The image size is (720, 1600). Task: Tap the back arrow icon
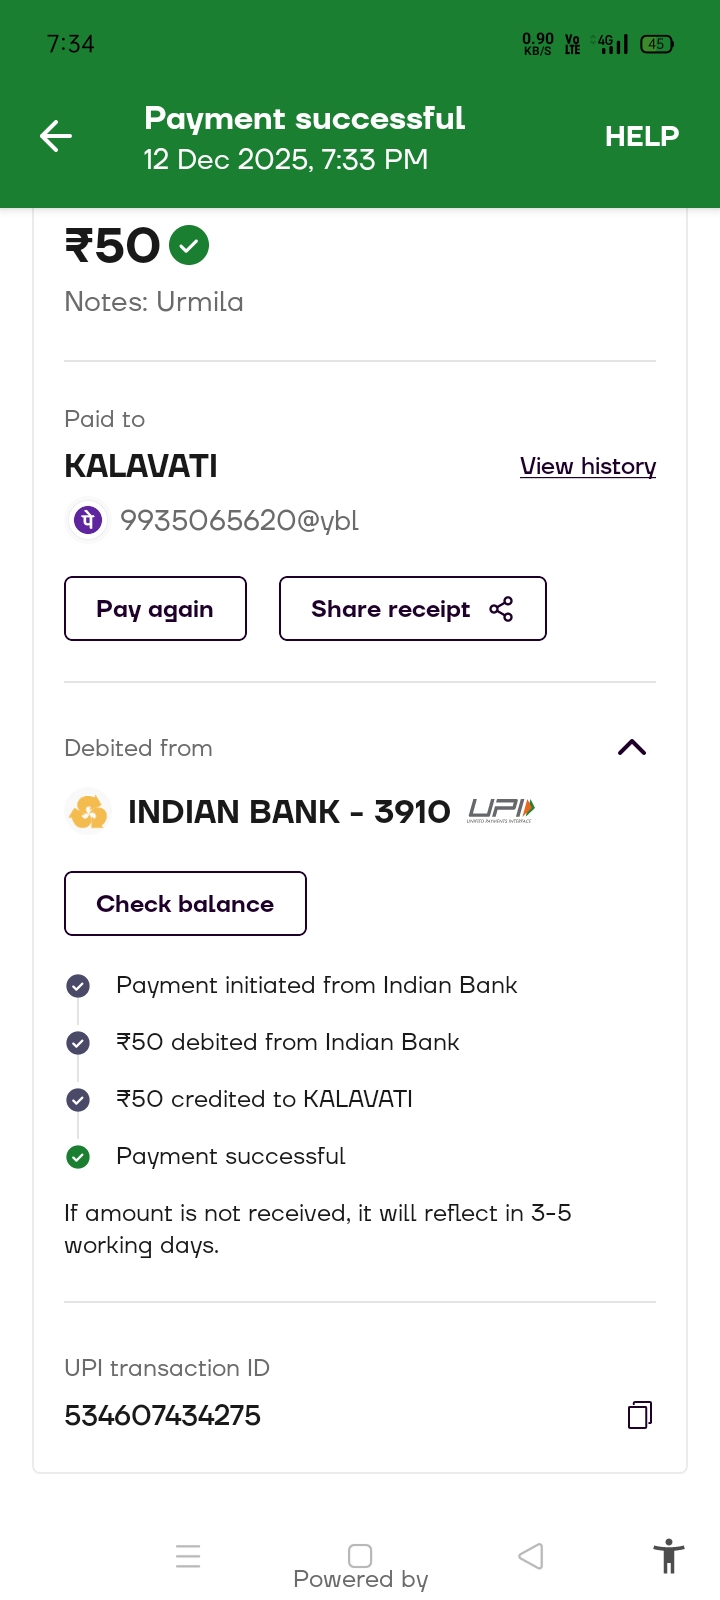tap(56, 136)
